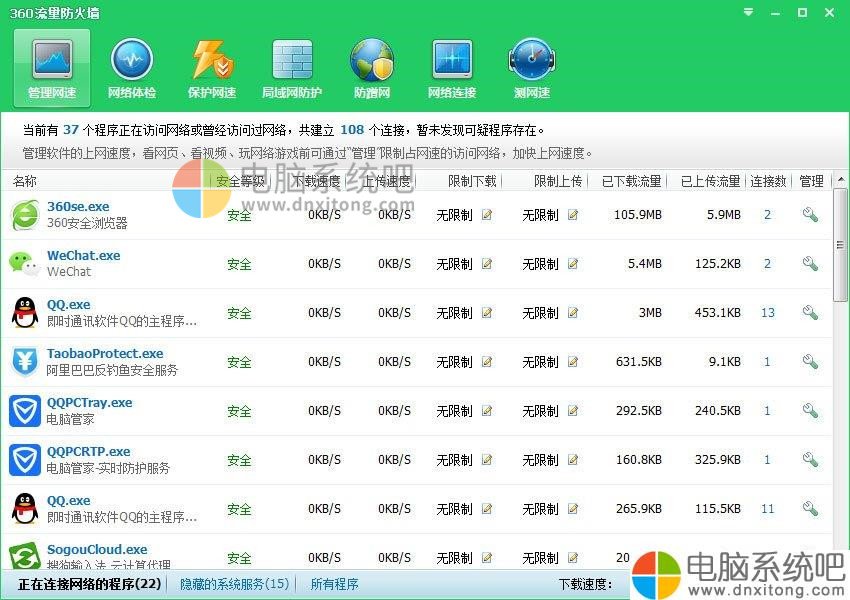This screenshot has height=600, width=850.
Task: Open QQPCTray.exe program name link
Action: [89, 403]
